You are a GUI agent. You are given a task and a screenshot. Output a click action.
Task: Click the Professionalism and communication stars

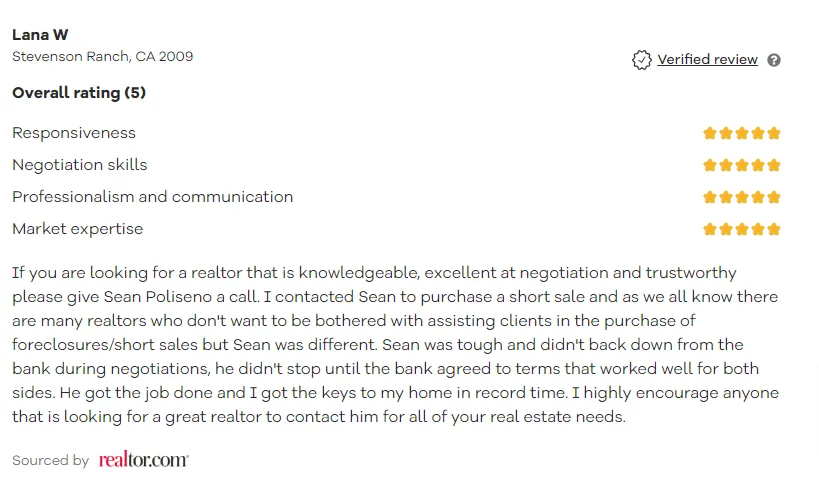[742, 197]
